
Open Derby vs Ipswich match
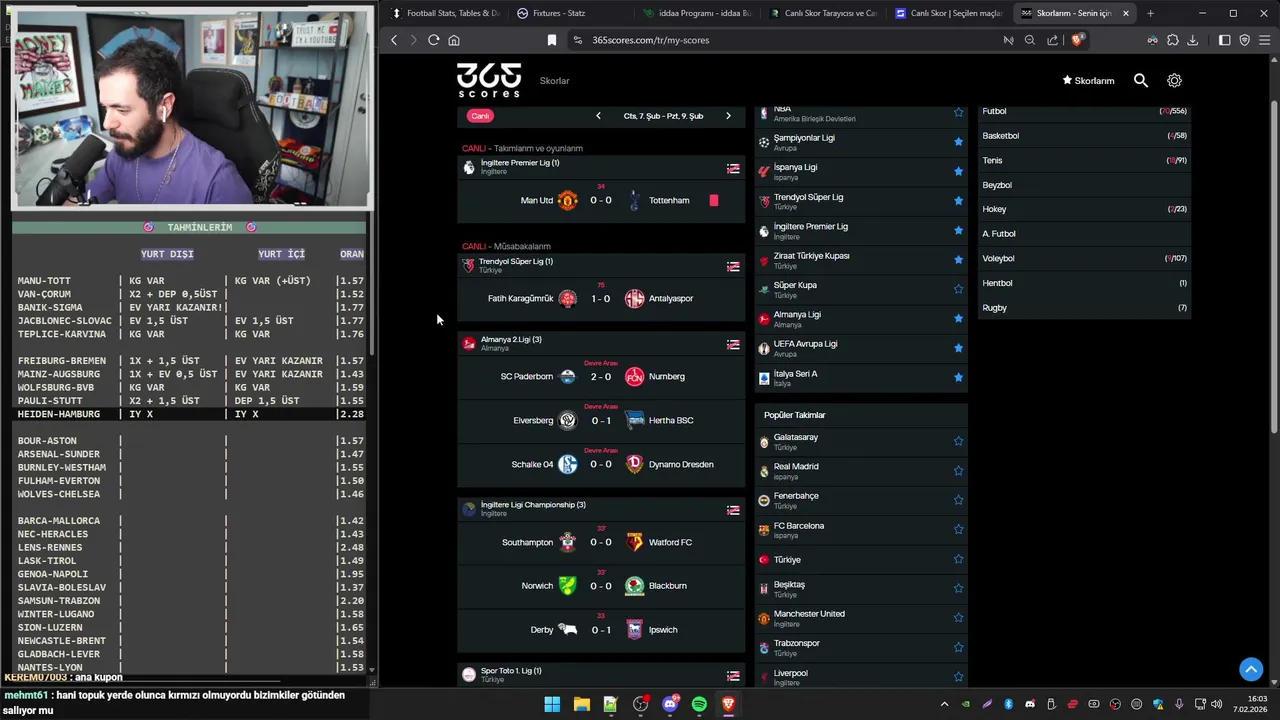coord(601,629)
